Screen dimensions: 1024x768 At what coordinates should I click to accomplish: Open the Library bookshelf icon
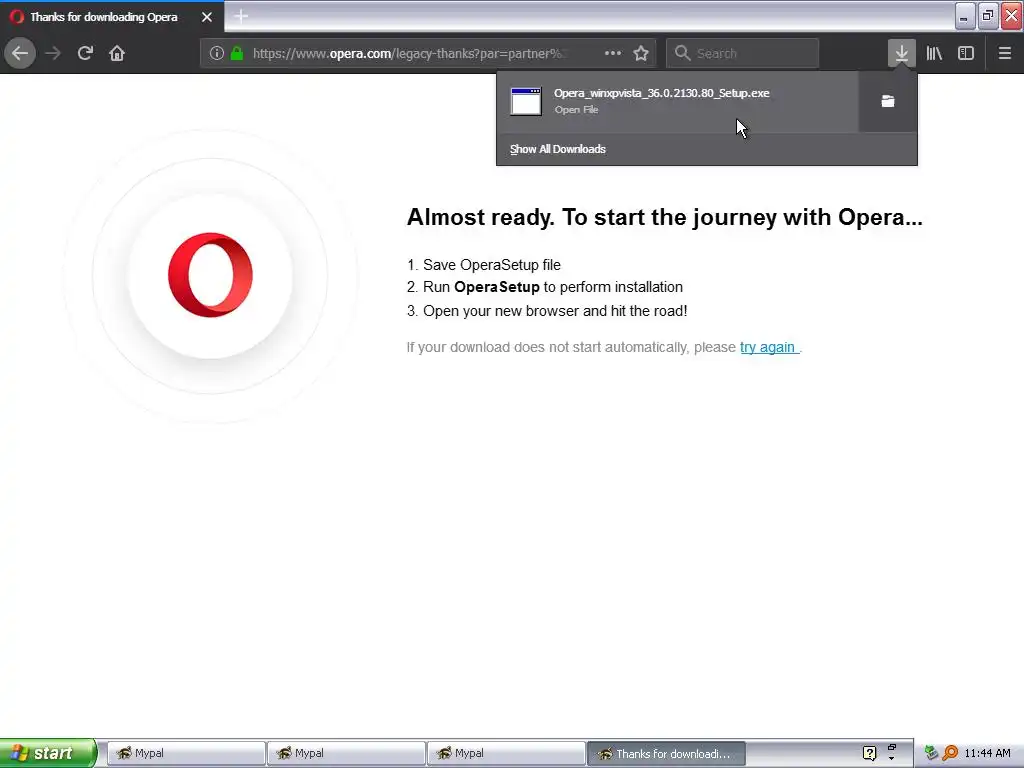[x=934, y=53]
